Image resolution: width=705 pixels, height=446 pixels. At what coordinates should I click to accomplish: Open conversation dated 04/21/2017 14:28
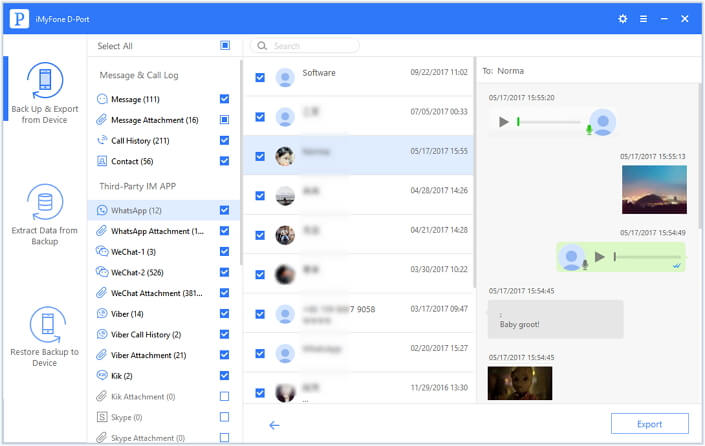coord(358,235)
